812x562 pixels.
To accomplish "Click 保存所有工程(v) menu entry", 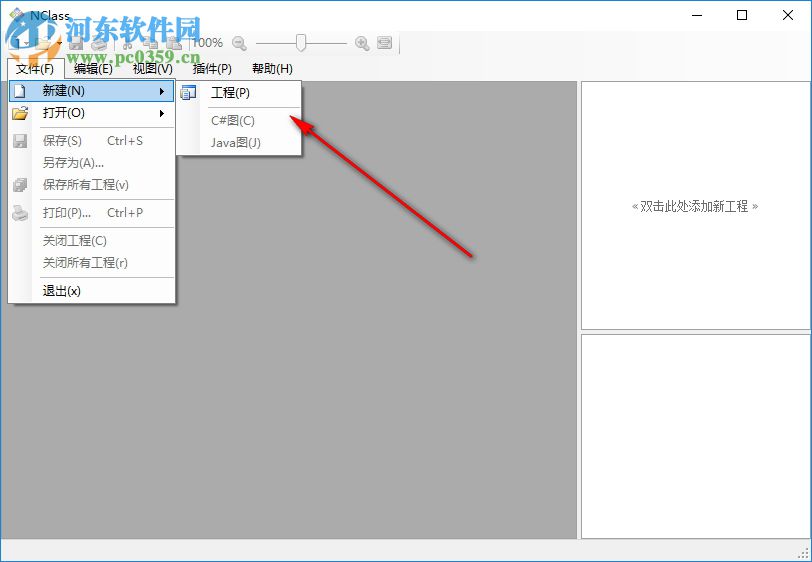I will [92, 185].
